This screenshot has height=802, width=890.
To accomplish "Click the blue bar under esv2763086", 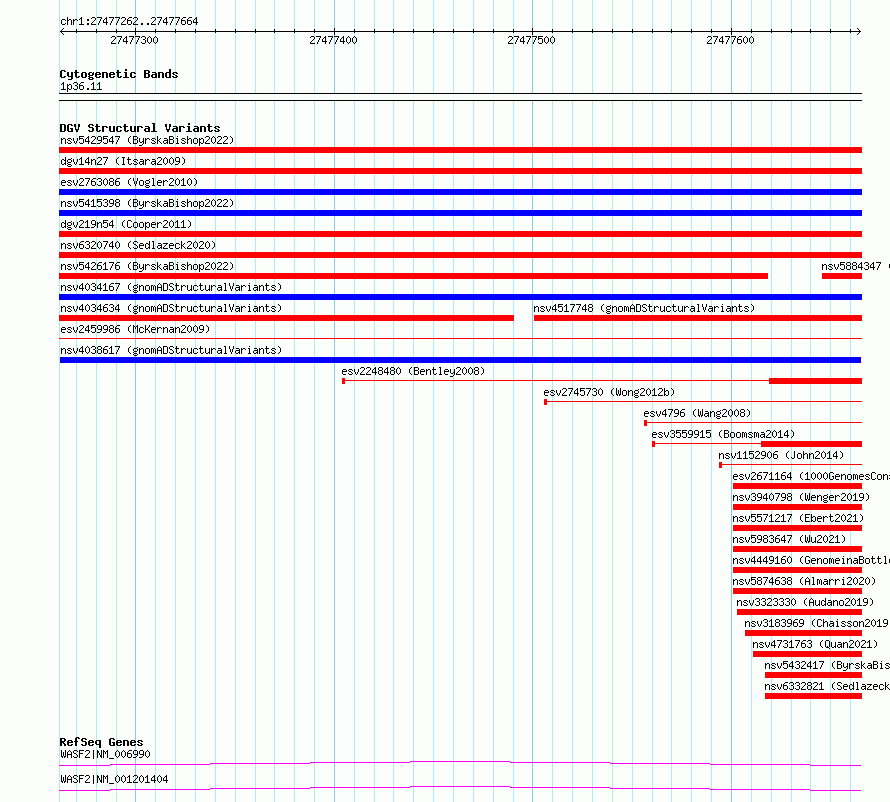I will [460, 192].
